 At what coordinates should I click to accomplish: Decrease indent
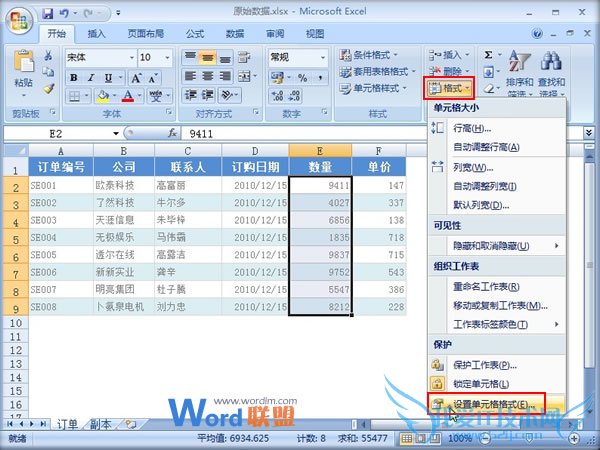pos(190,95)
